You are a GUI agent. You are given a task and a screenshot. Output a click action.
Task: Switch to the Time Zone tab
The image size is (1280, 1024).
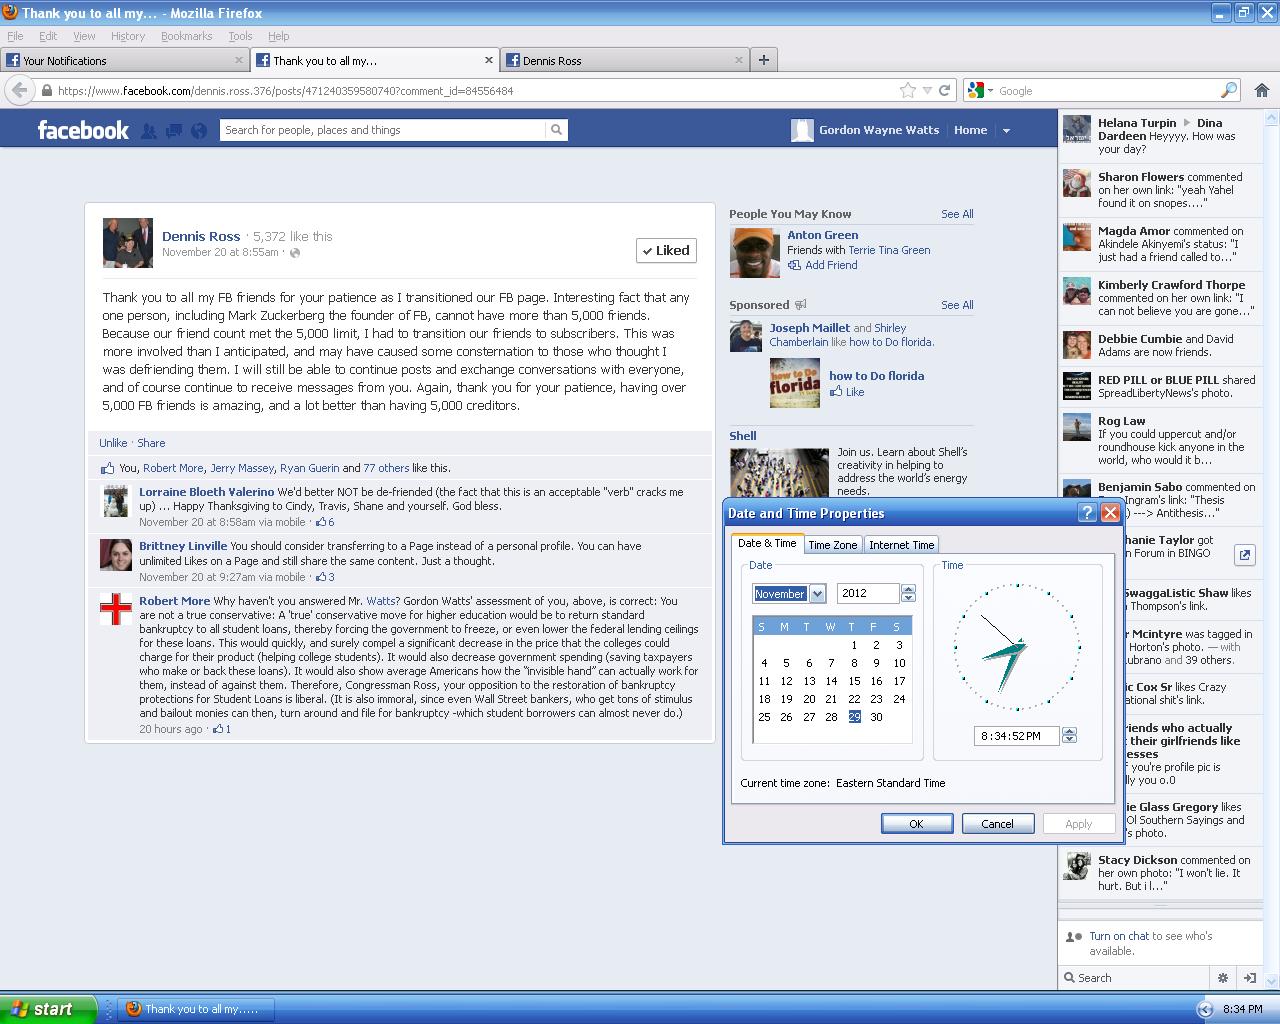(832, 545)
